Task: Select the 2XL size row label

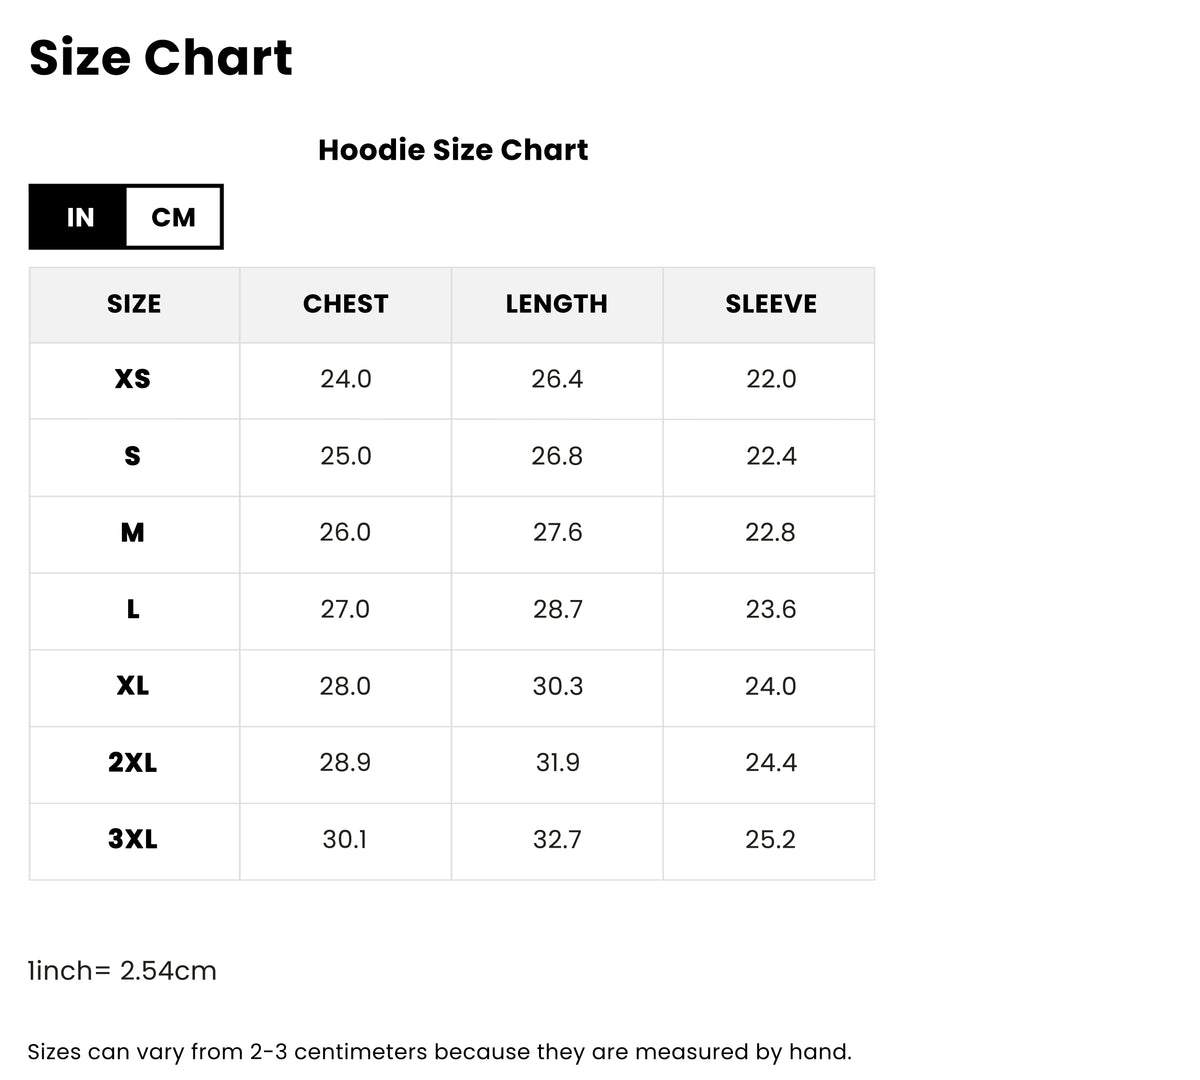Action: pyautogui.click(x=133, y=763)
